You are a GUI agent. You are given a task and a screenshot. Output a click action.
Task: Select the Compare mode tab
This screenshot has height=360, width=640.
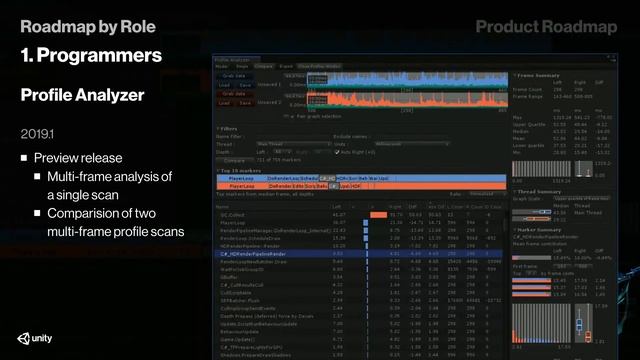pos(264,66)
